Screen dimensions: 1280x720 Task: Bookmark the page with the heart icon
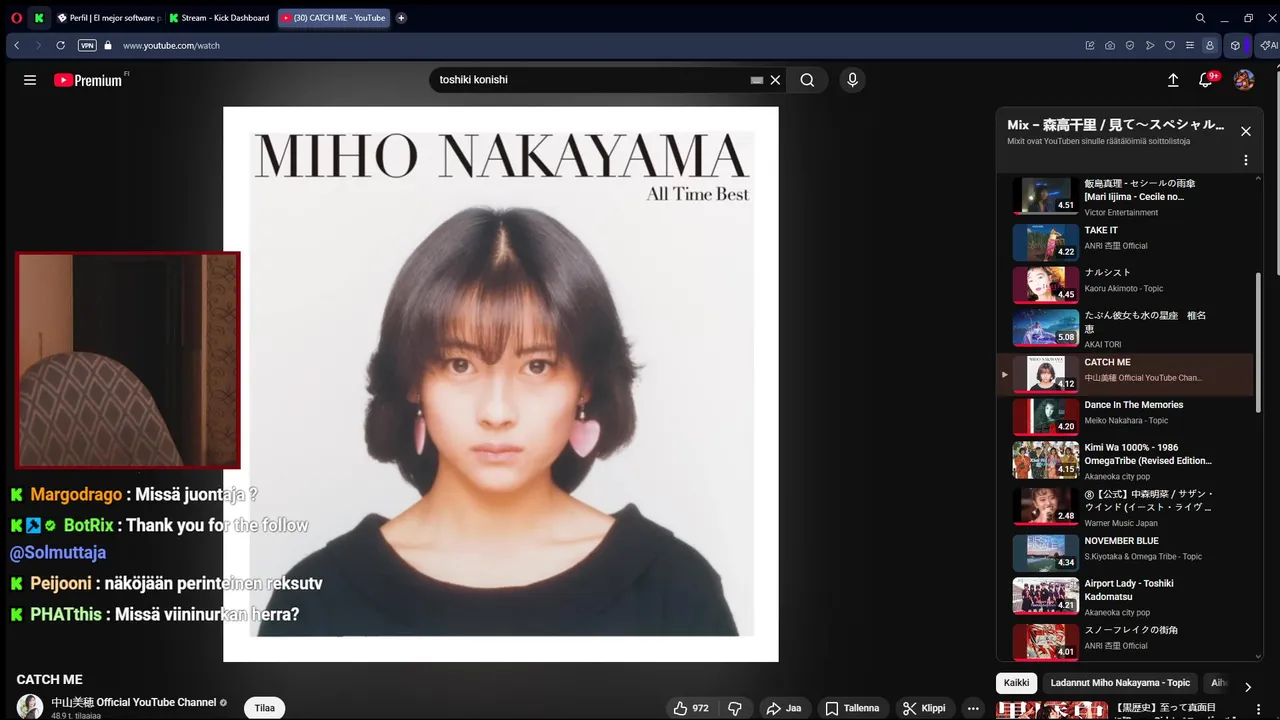[x=1170, y=45]
